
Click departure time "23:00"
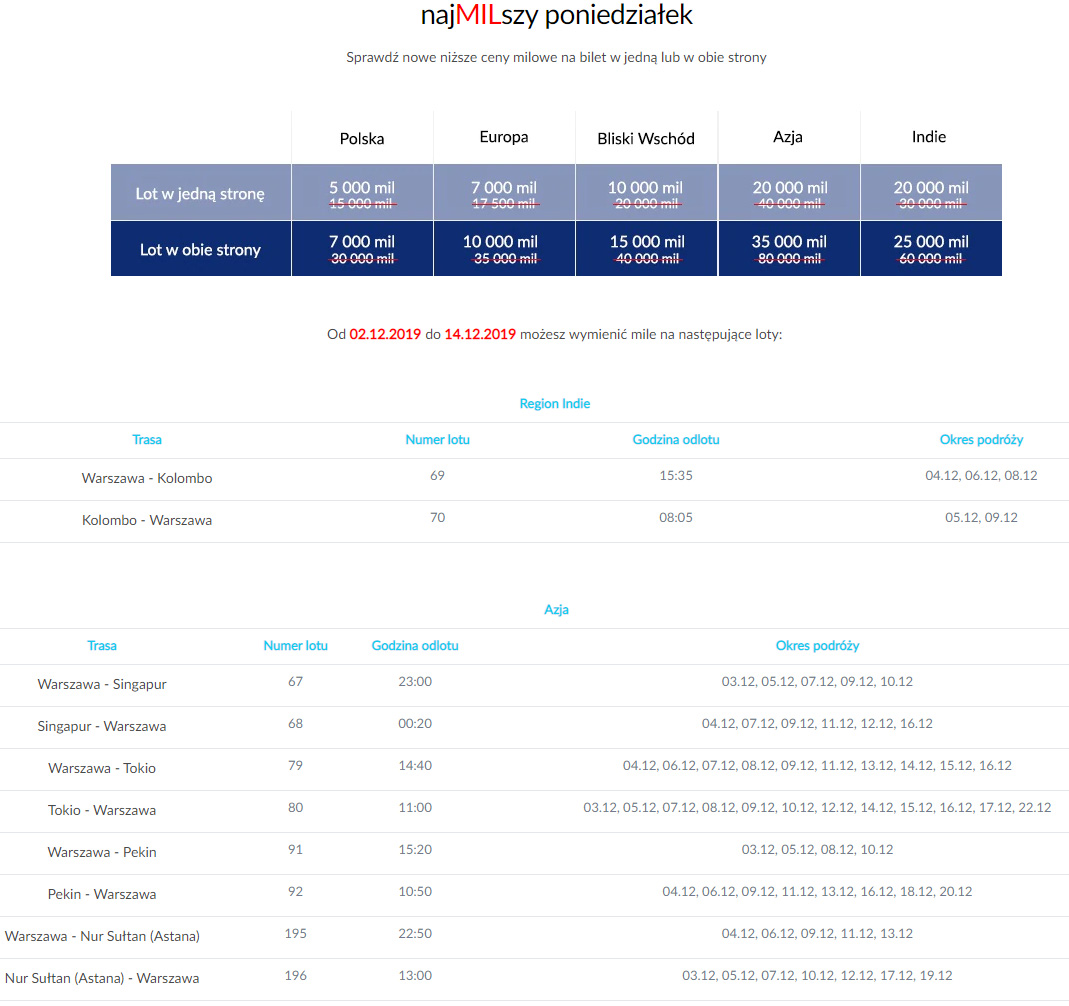coord(415,681)
